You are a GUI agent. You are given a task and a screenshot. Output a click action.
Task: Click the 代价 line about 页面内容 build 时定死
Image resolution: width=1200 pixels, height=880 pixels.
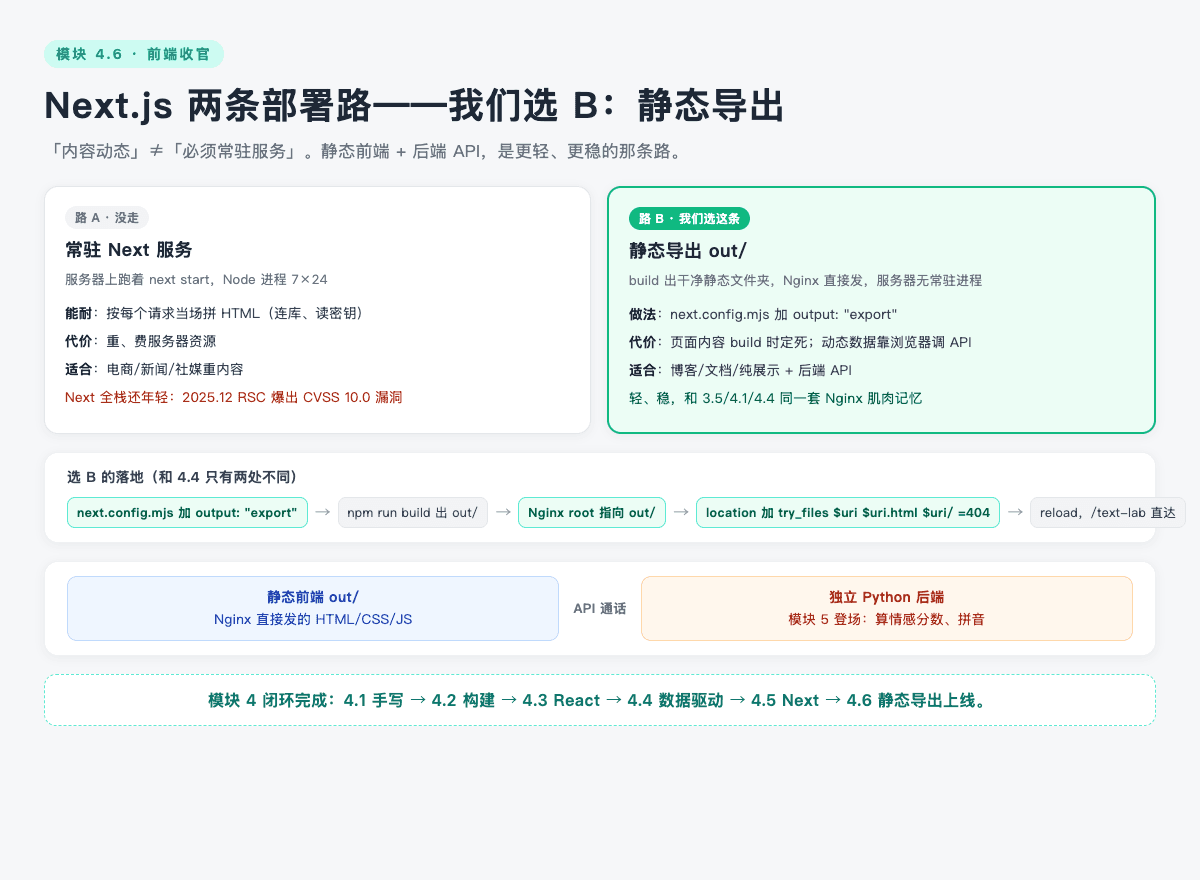point(800,342)
